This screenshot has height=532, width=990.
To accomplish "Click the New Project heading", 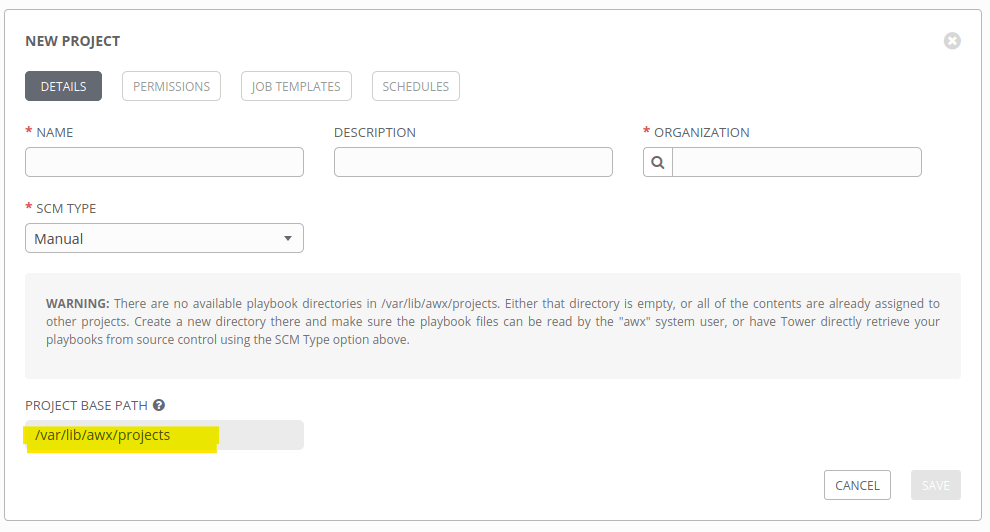I will pos(72,41).
